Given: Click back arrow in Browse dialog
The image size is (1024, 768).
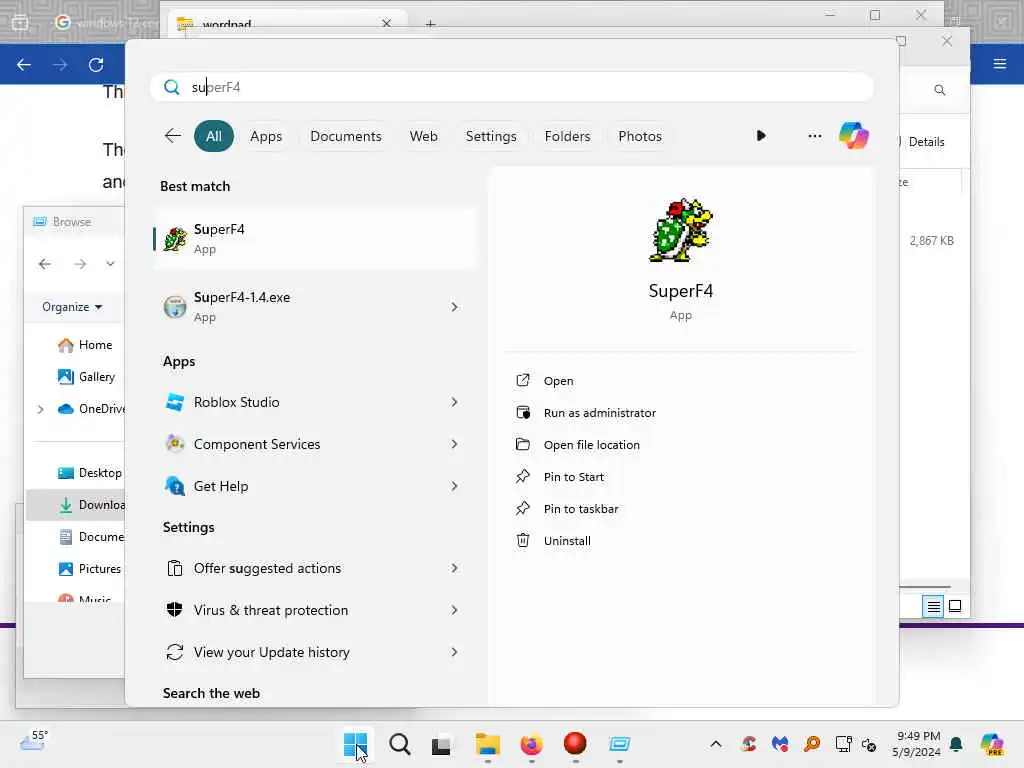Looking at the screenshot, I should 45,264.
